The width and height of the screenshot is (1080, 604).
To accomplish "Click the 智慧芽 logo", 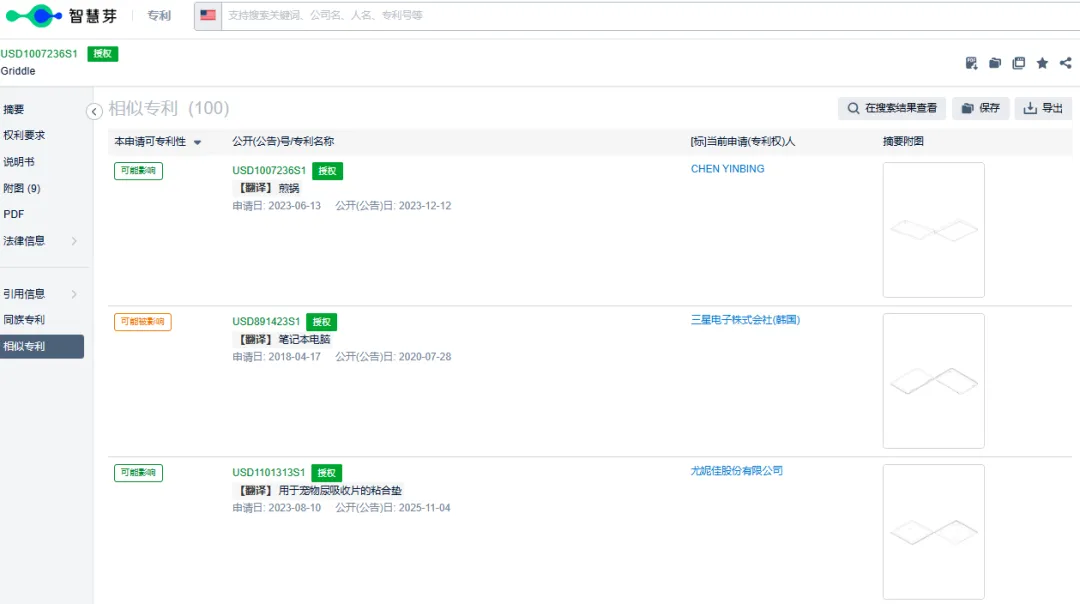I will click(61, 15).
